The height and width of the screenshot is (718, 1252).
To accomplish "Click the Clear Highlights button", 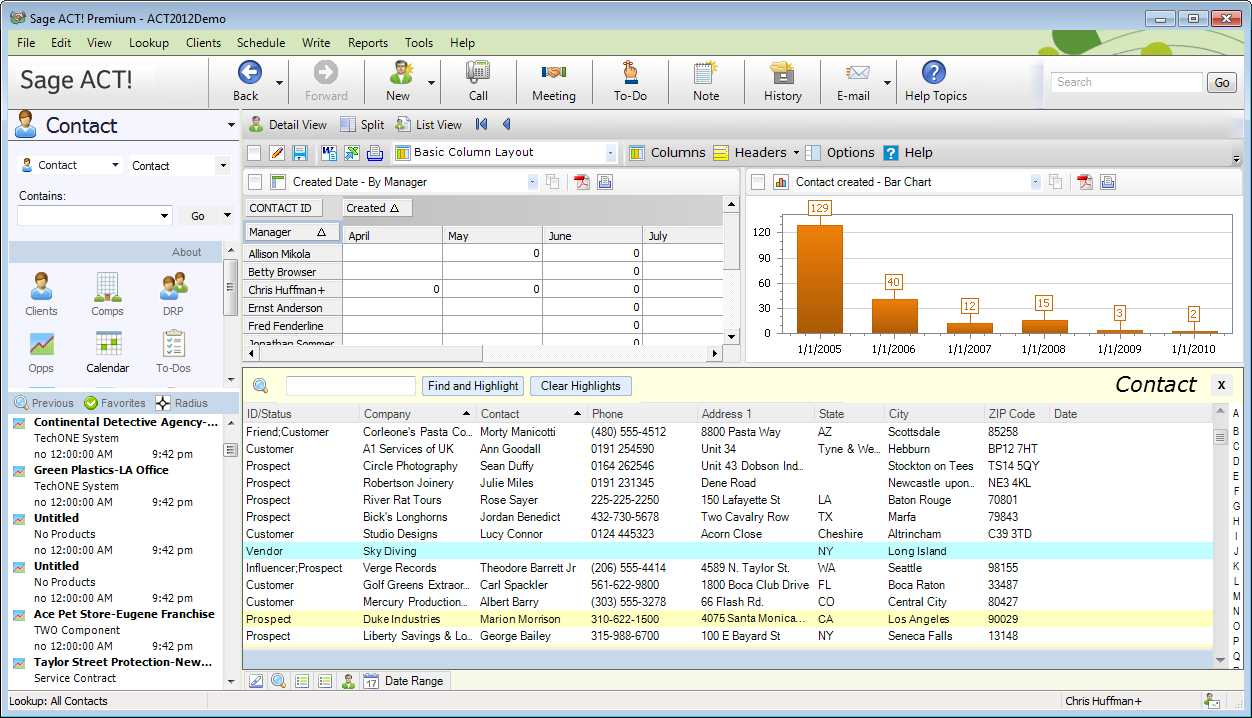I will [581, 386].
